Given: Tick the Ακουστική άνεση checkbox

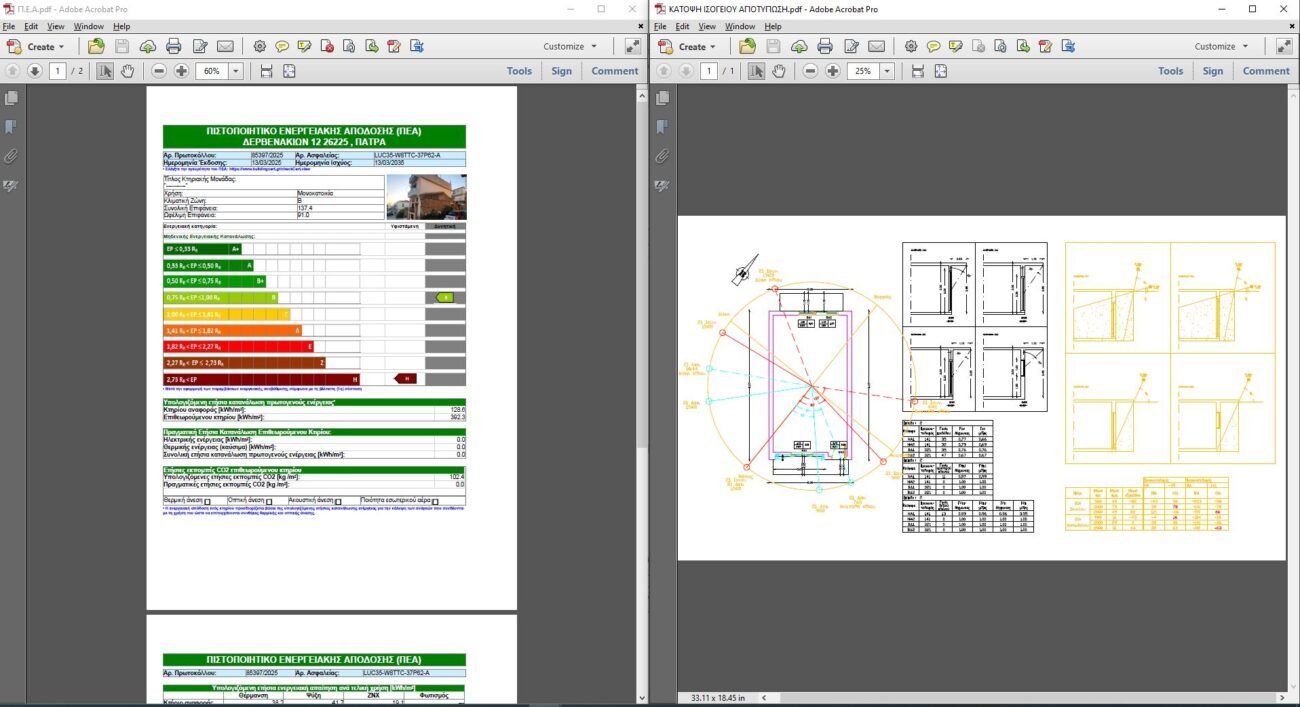Looking at the screenshot, I should point(339,502).
